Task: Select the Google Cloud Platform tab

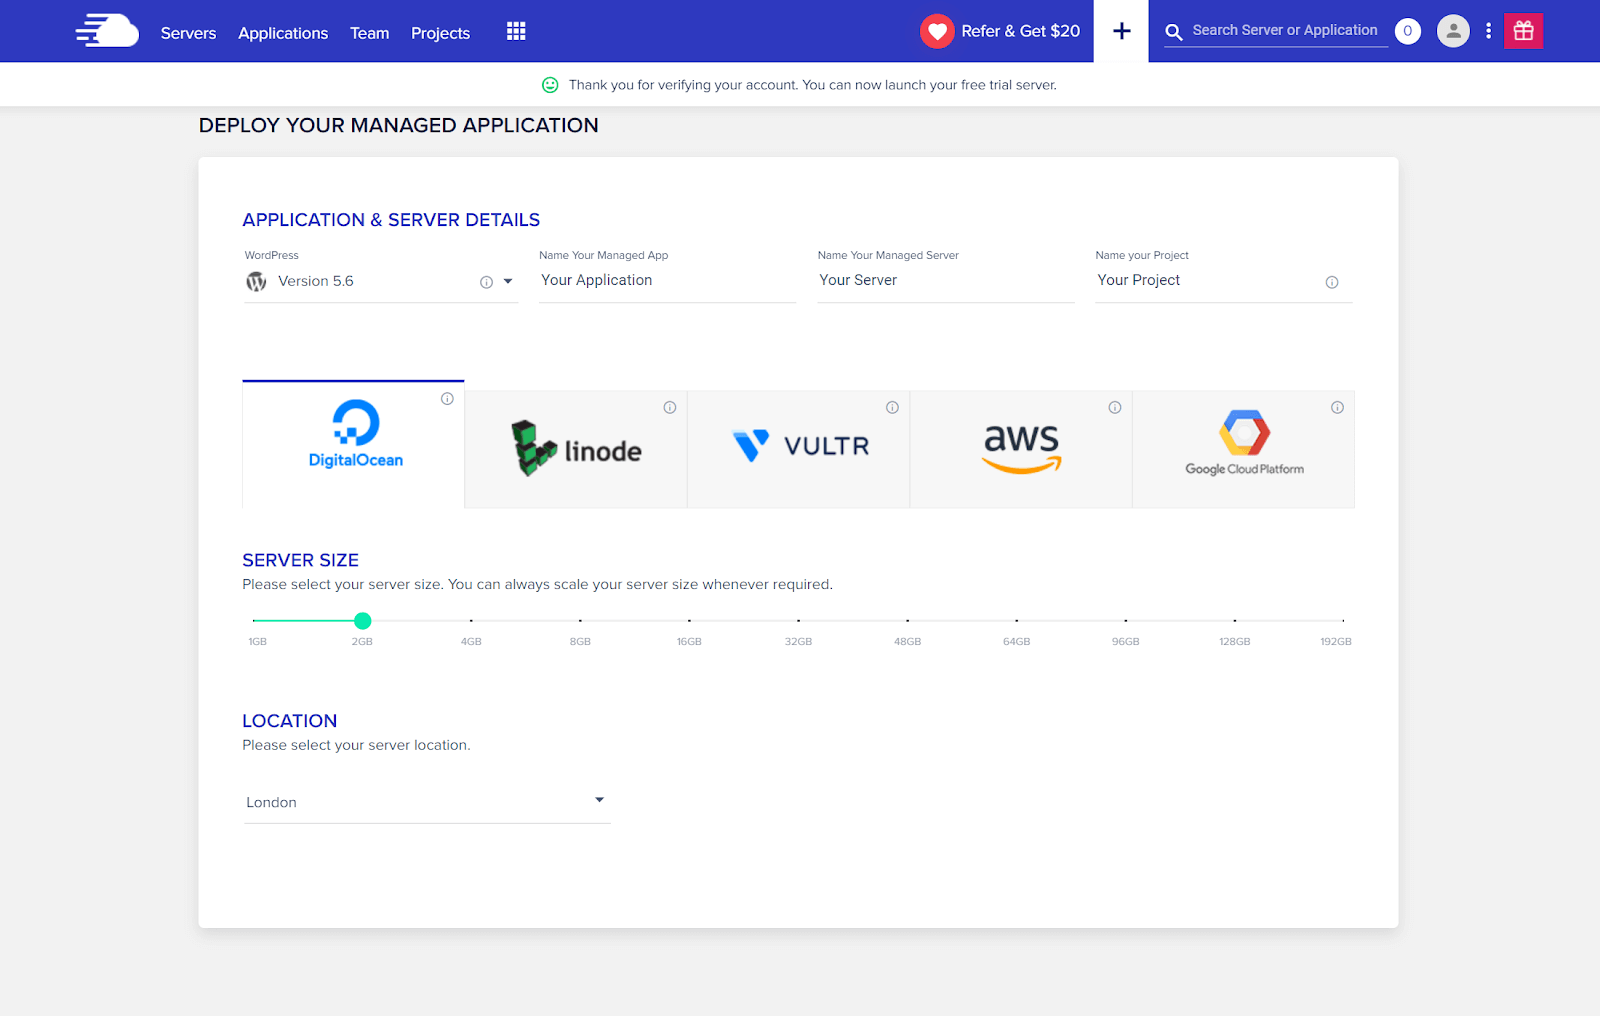Action: 1244,450
